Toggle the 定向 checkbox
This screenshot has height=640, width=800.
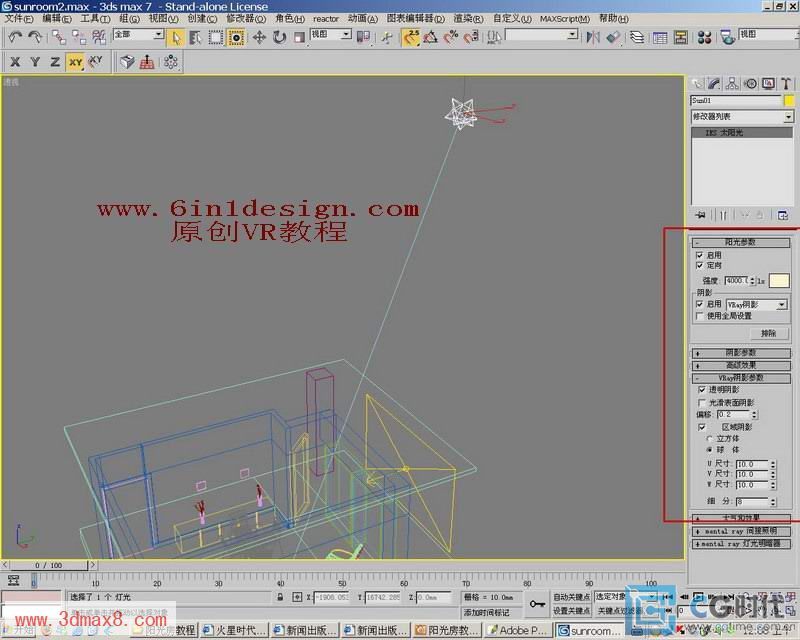[699, 265]
